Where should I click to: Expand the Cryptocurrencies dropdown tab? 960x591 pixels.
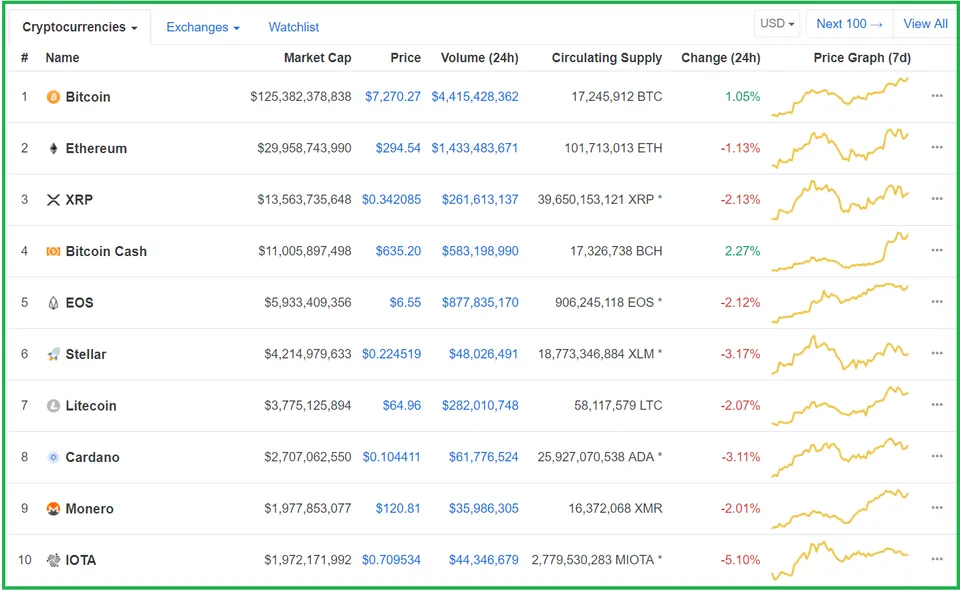(80, 27)
